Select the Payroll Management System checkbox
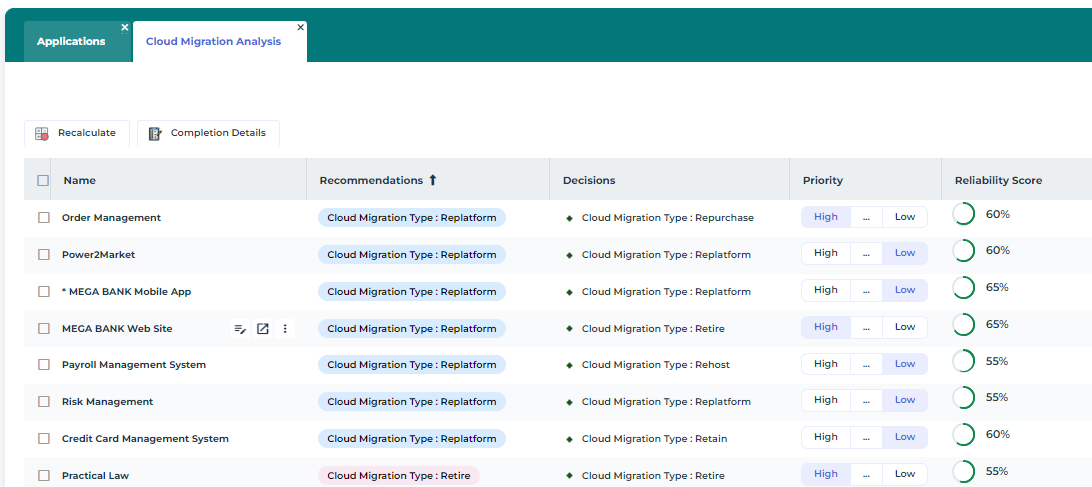Image resolution: width=1092 pixels, height=487 pixels. 44,365
